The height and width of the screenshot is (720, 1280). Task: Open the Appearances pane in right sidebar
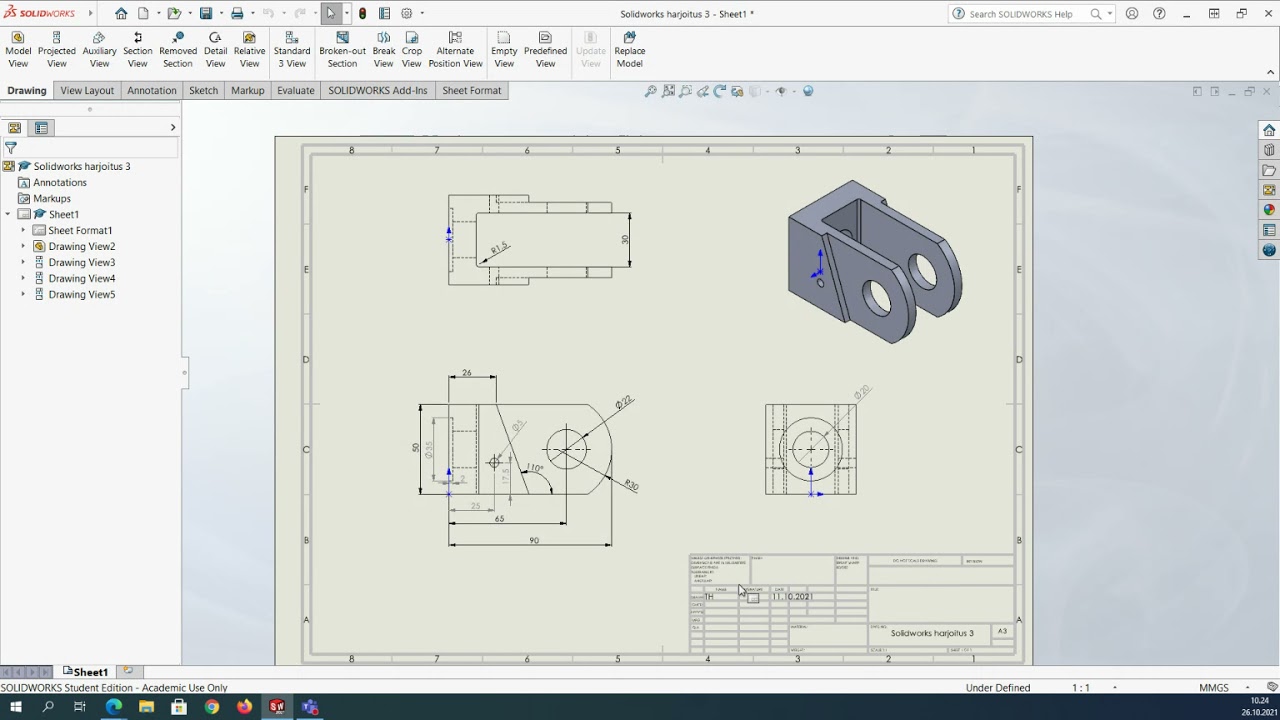click(1269, 210)
